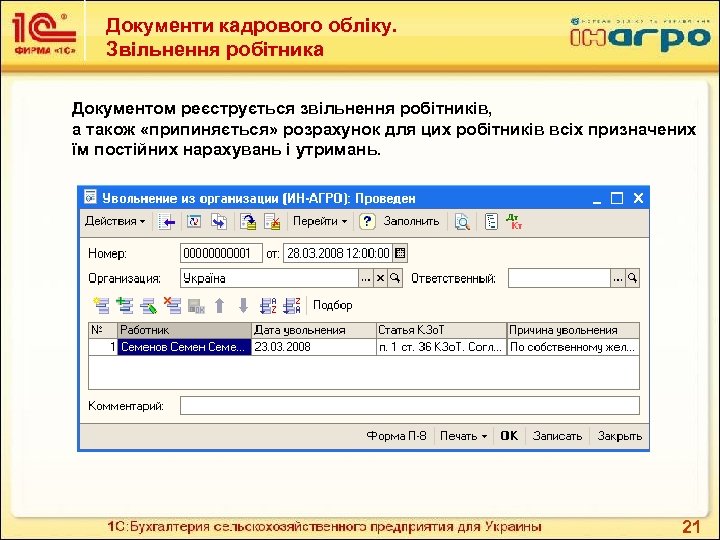
Task: Click the date field showing 28.03.2008 12:00:00
Action: [338, 253]
